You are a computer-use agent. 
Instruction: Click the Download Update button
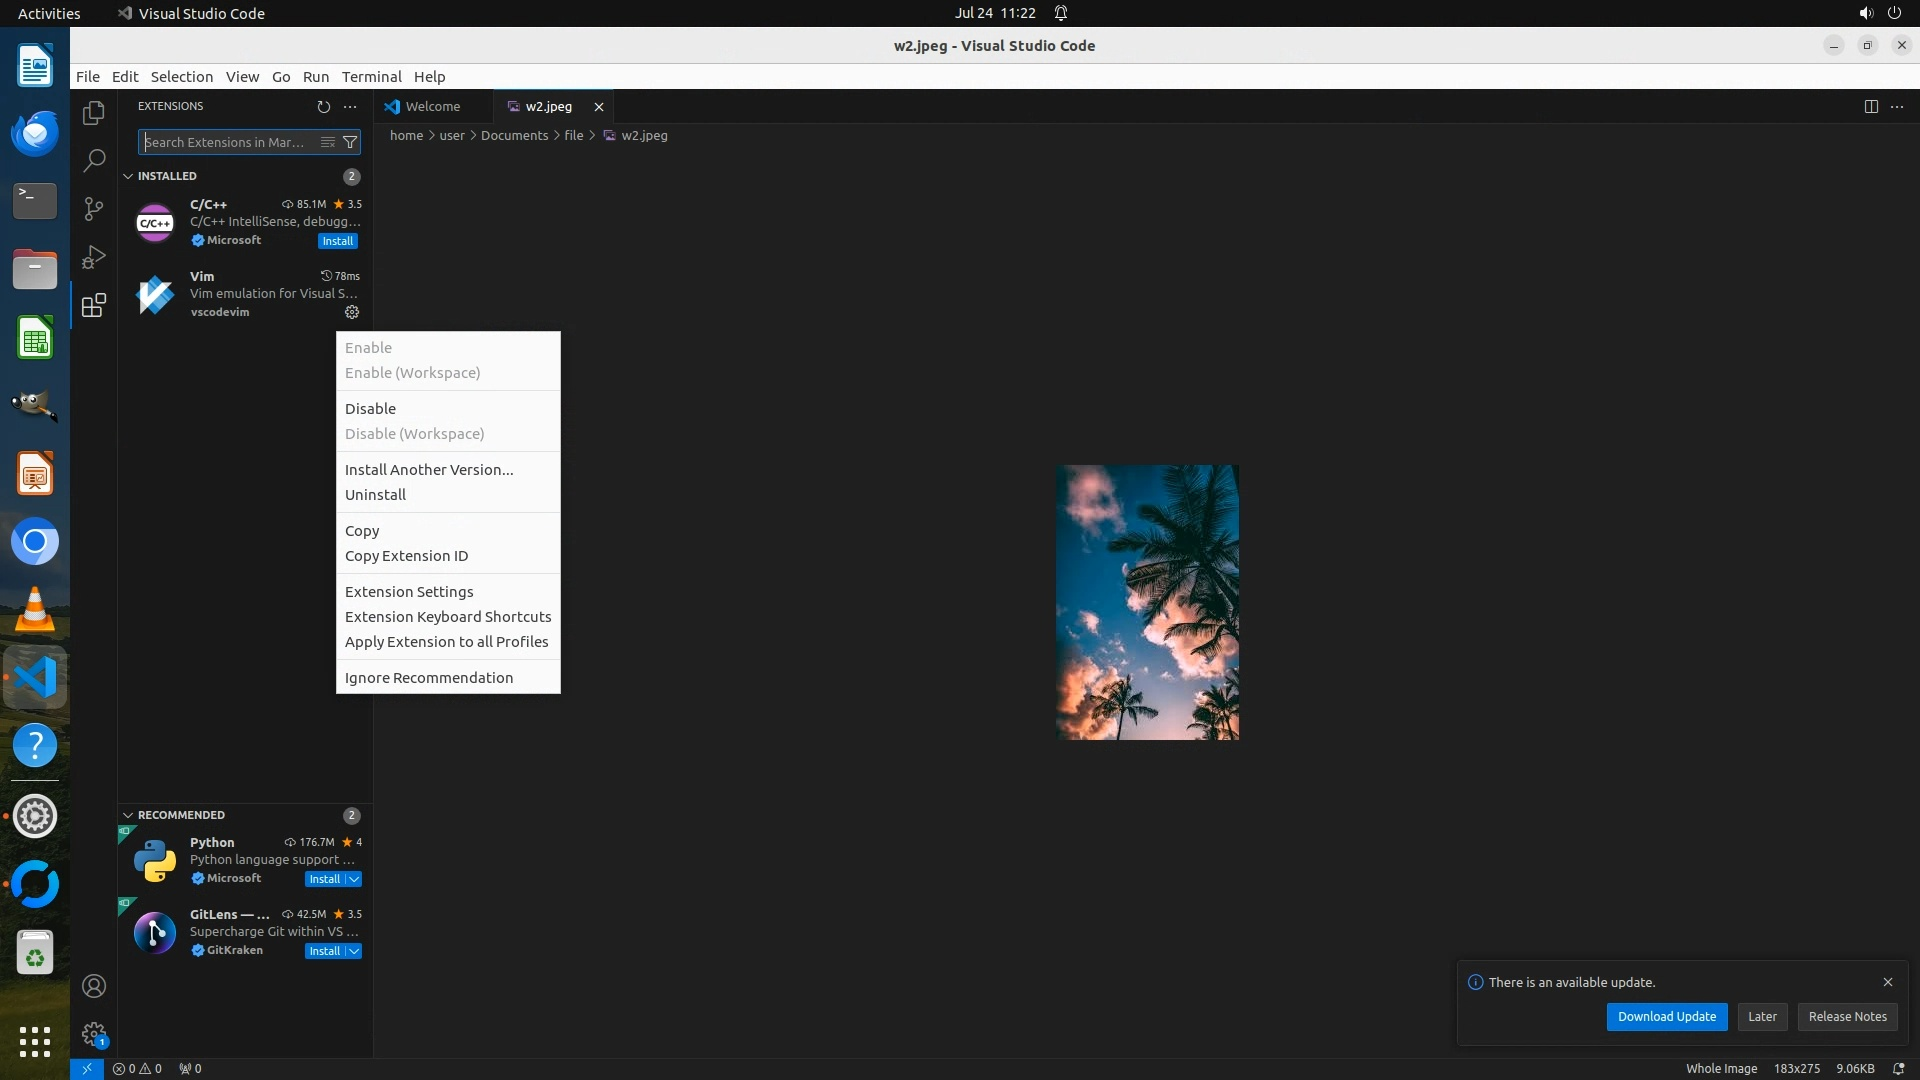(x=1666, y=1016)
